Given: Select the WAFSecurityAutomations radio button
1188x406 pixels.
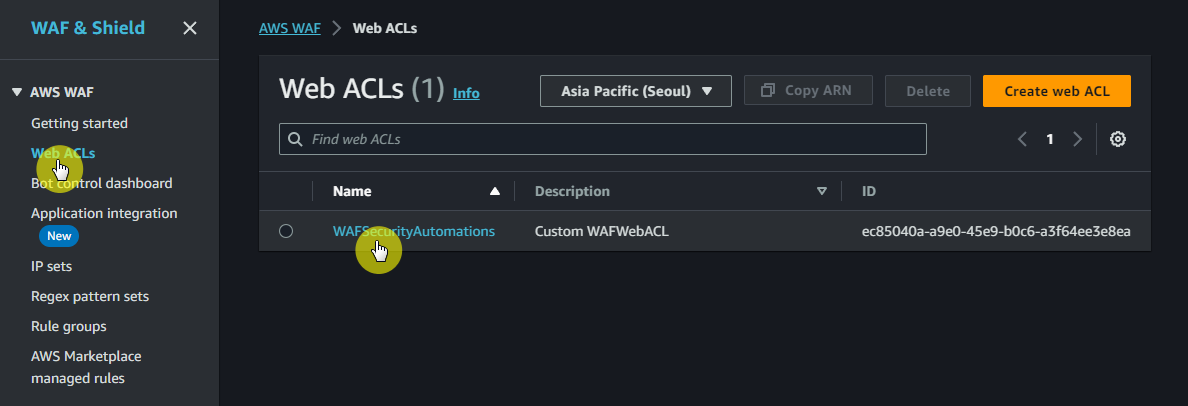Looking at the screenshot, I should click(x=286, y=231).
